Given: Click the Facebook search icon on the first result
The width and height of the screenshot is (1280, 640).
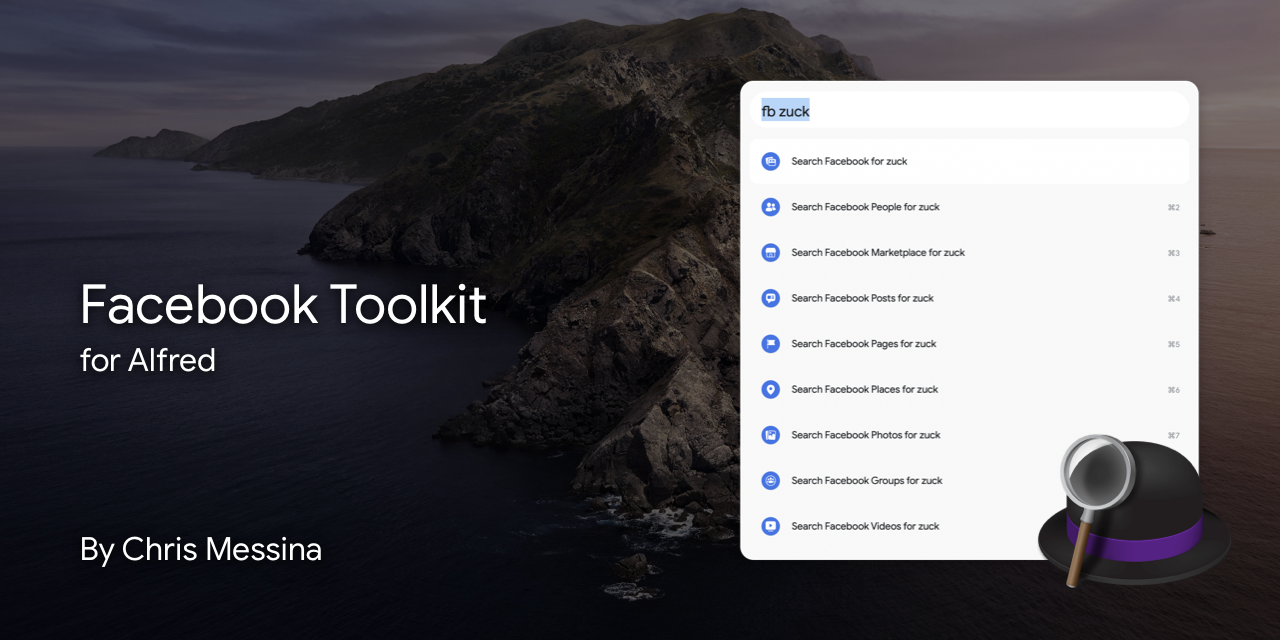Looking at the screenshot, I should [770, 161].
